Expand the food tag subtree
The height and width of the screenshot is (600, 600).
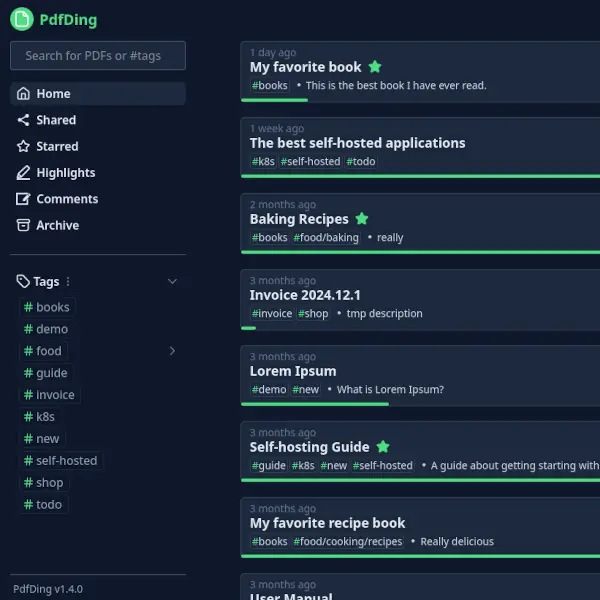pyautogui.click(x=172, y=351)
